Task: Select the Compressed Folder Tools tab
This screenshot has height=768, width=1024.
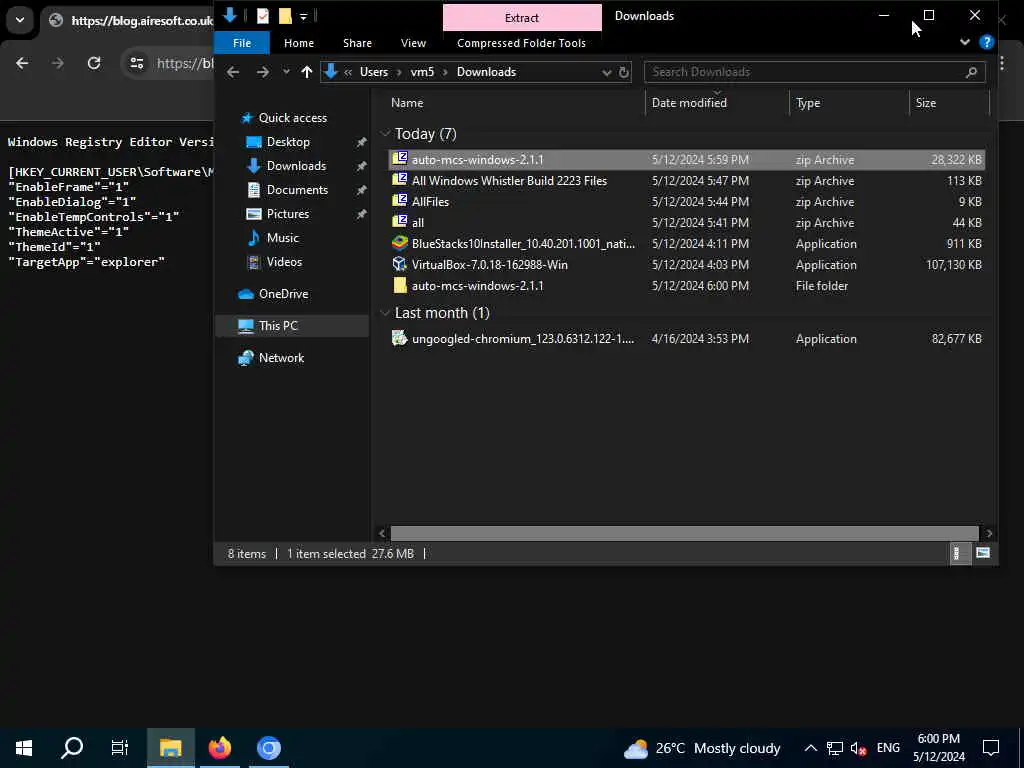Action: click(x=521, y=43)
